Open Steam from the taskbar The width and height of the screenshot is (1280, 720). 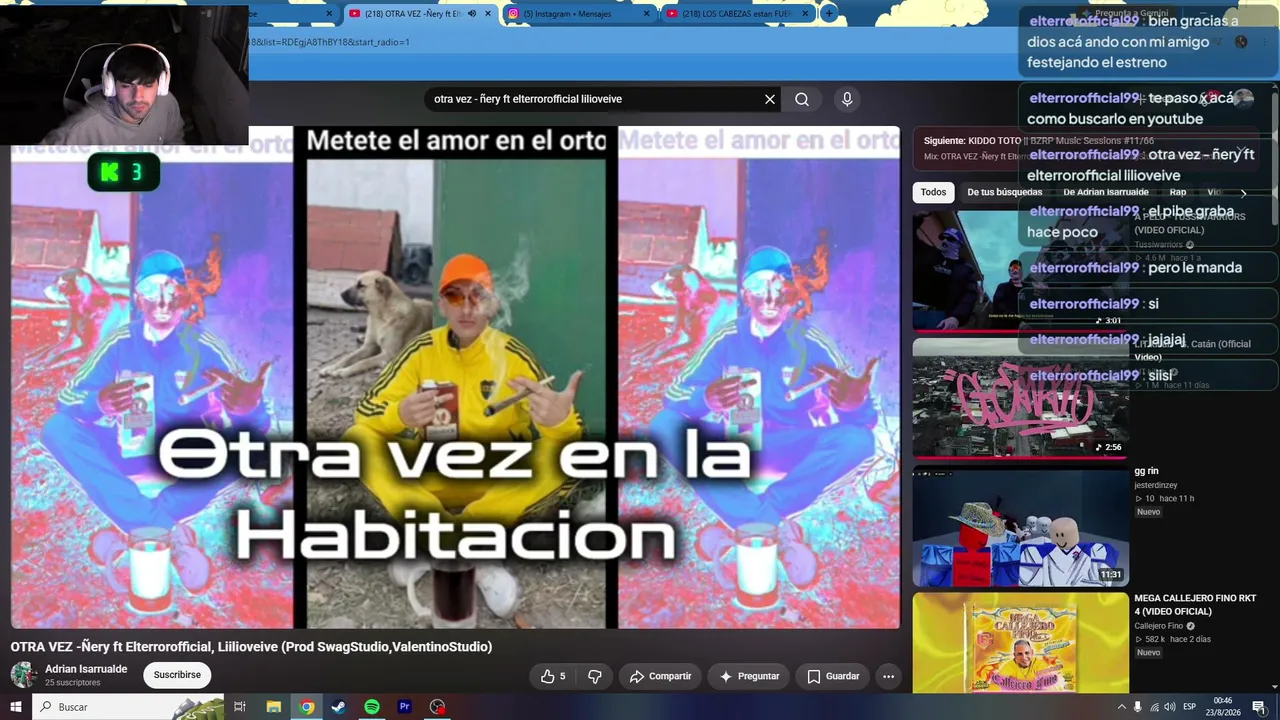tap(339, 707)
